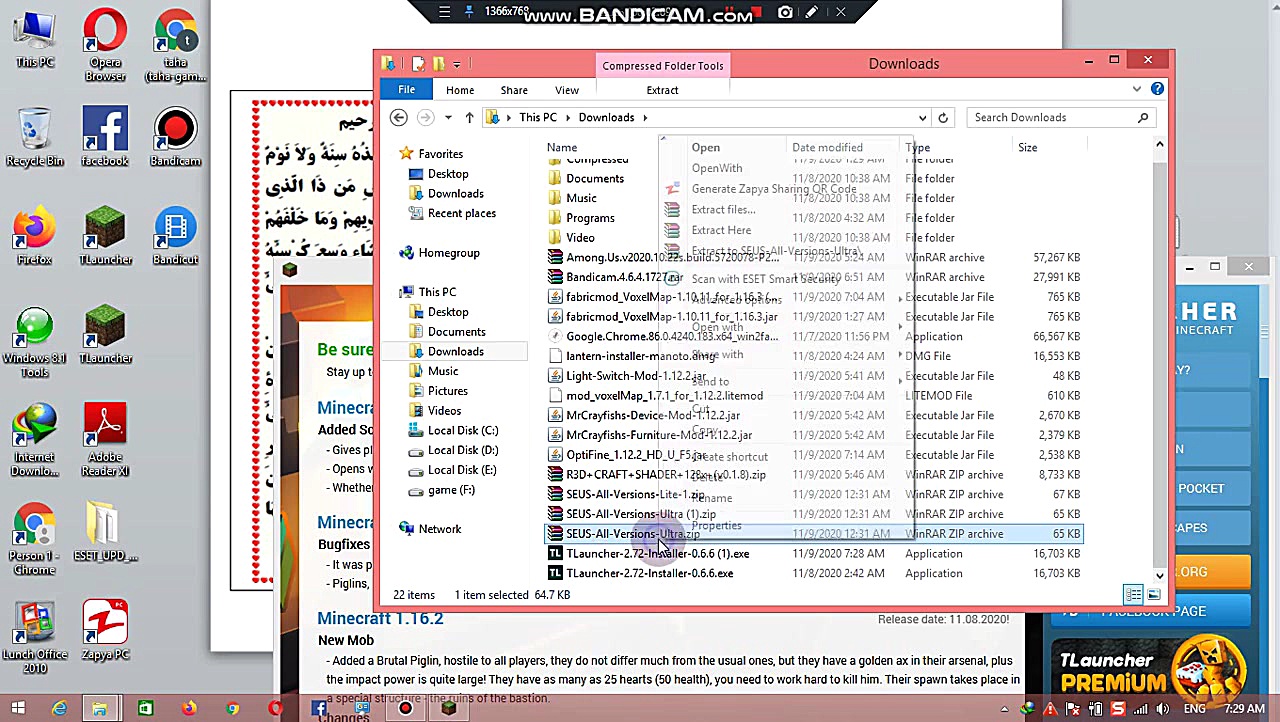This screenshot has height=722, width=1280.
Task: Click the file list scroll-down arrow
Action: (x=1159, y=575)
